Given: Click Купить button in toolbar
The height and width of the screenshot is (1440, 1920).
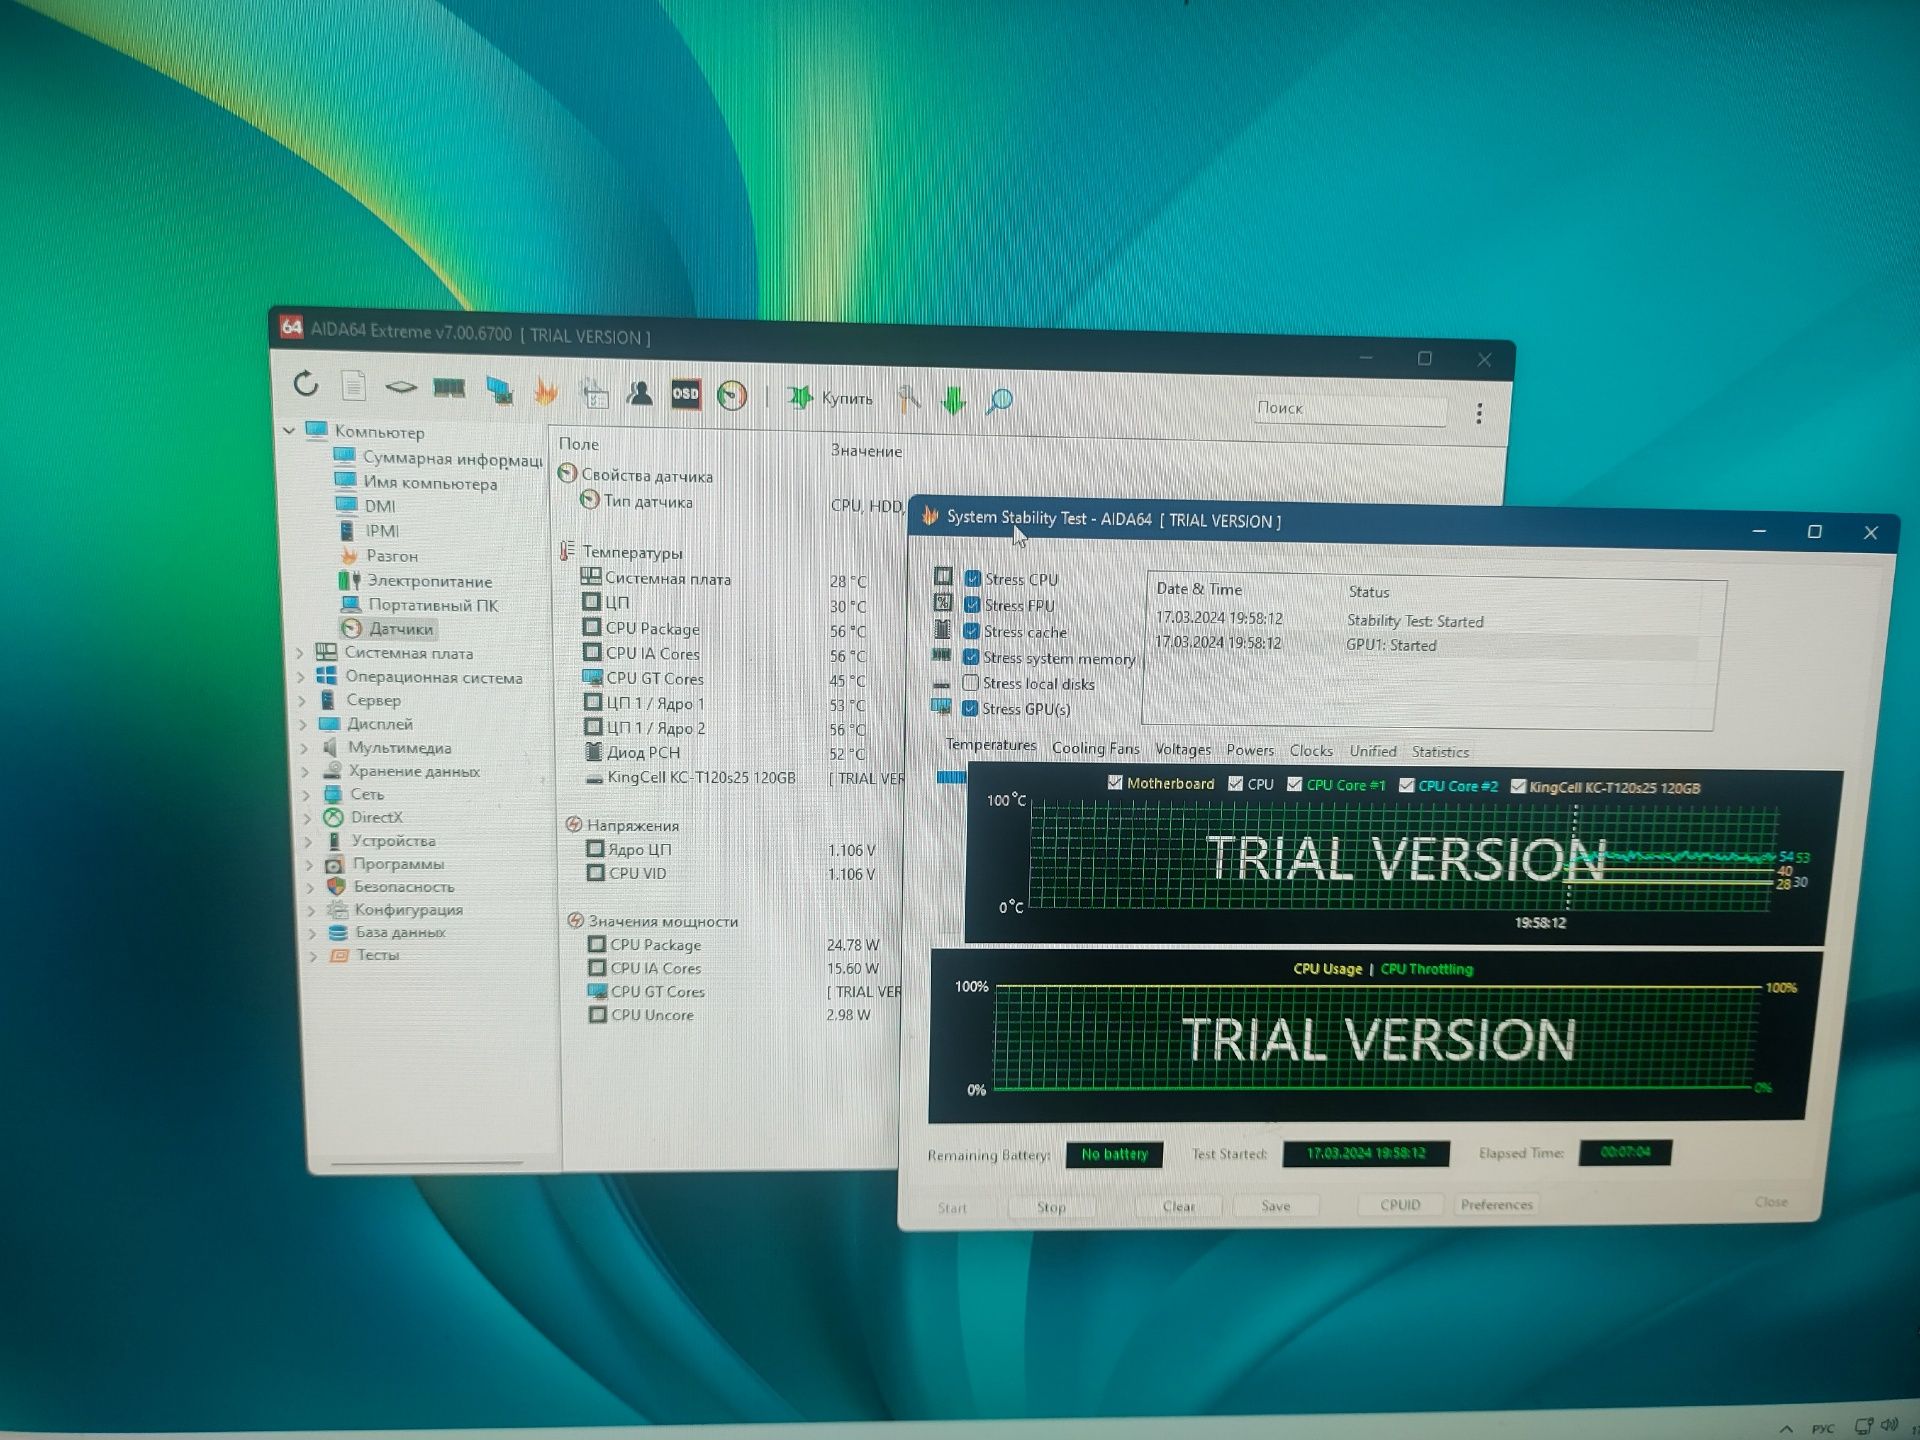Looking at the screenshot, I should click(831, 398).
